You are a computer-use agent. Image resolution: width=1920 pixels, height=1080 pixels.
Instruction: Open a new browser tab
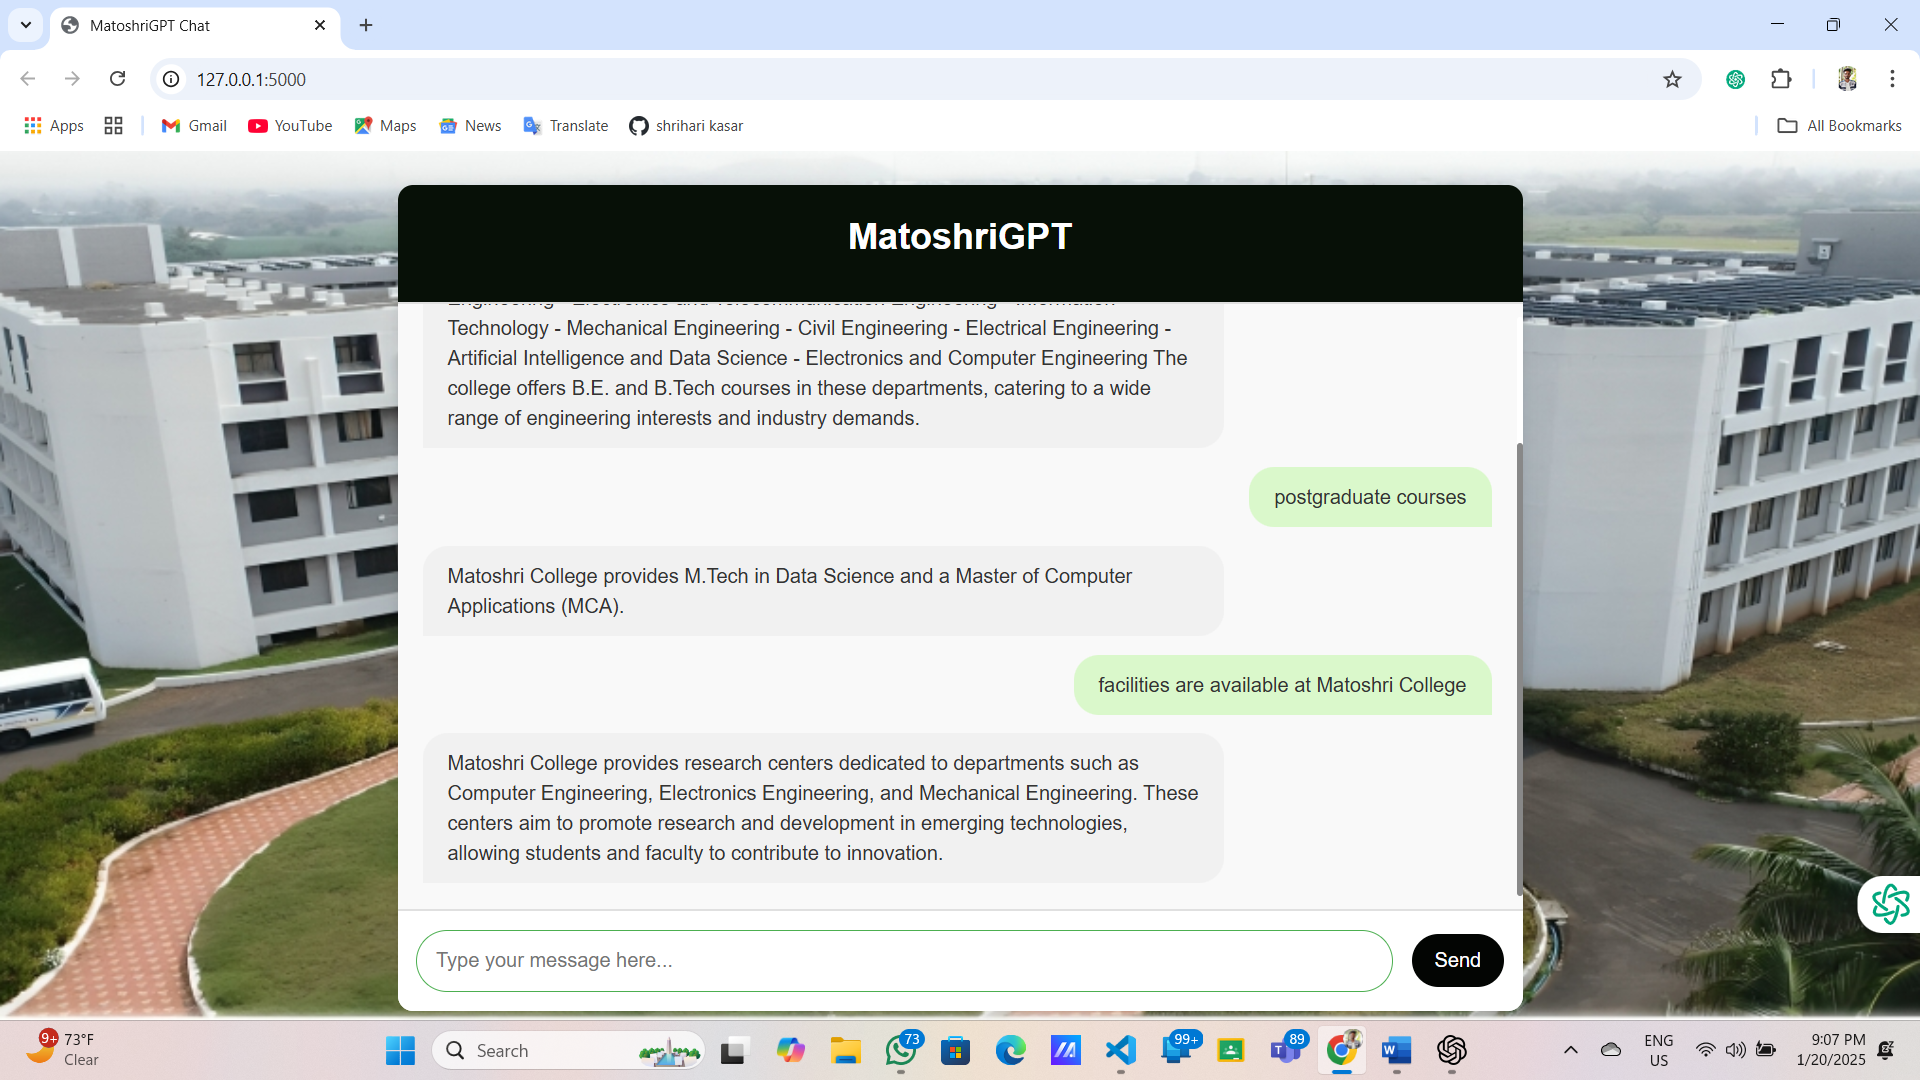(x=365, y=25)
